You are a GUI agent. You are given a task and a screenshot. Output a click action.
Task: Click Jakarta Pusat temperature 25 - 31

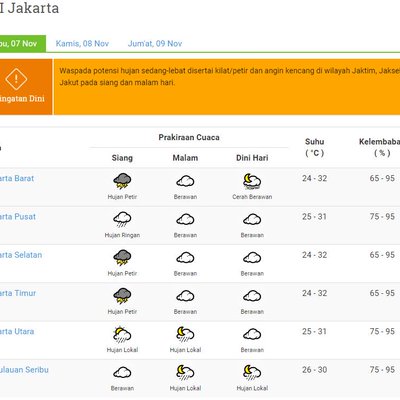click(315, 217)
